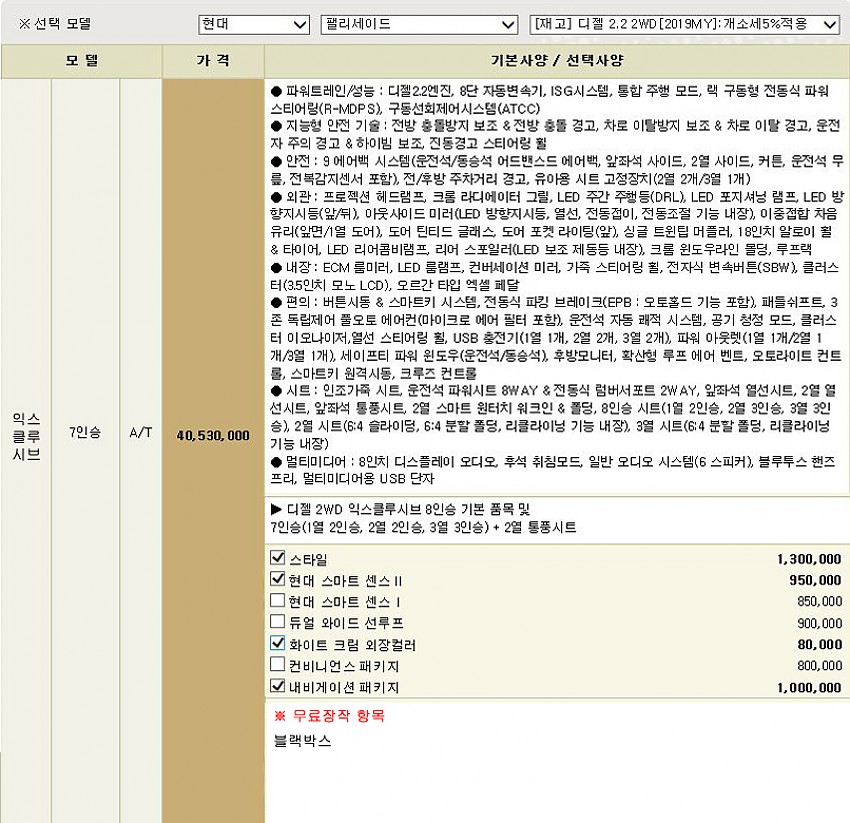The width and height of the screenshot is (850, 823).
Task: Click the 모델 column header
Action: click(82, 61)
